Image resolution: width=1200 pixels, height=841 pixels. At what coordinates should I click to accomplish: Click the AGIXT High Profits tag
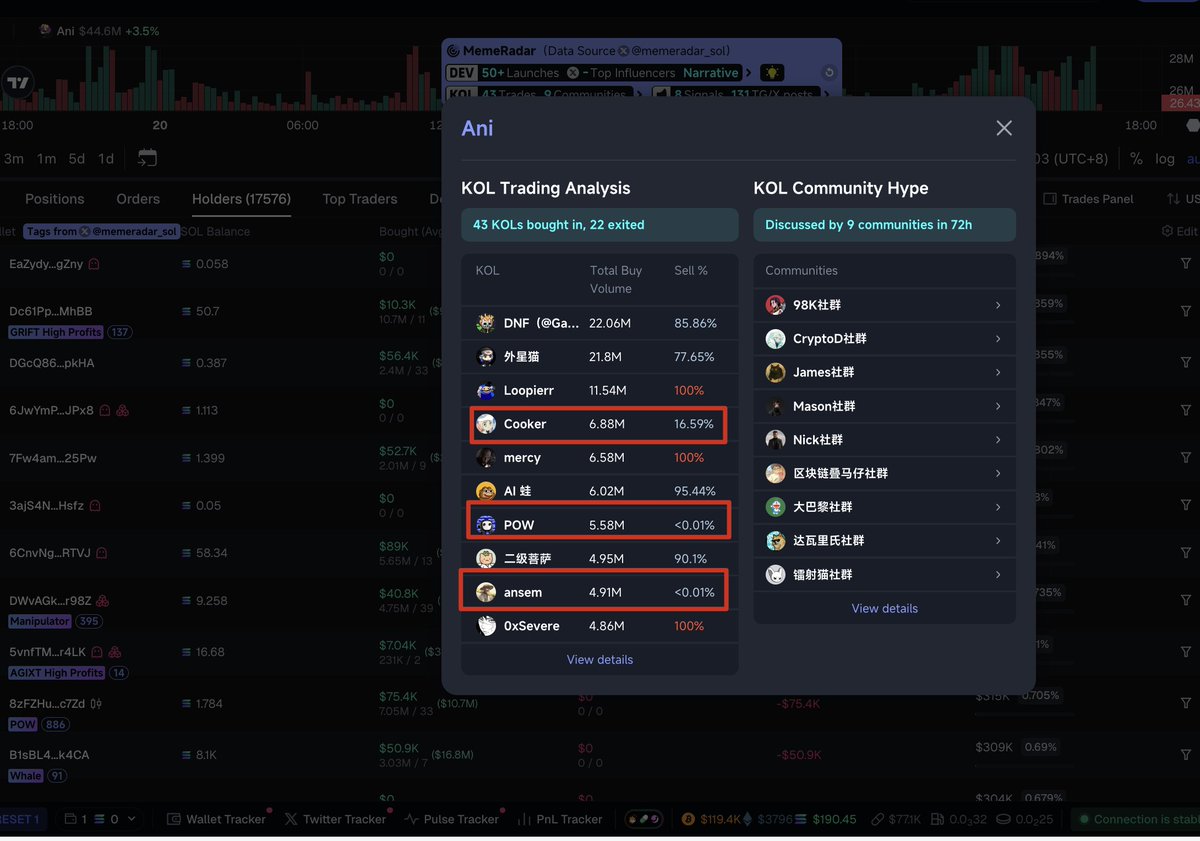click(56, 673)
